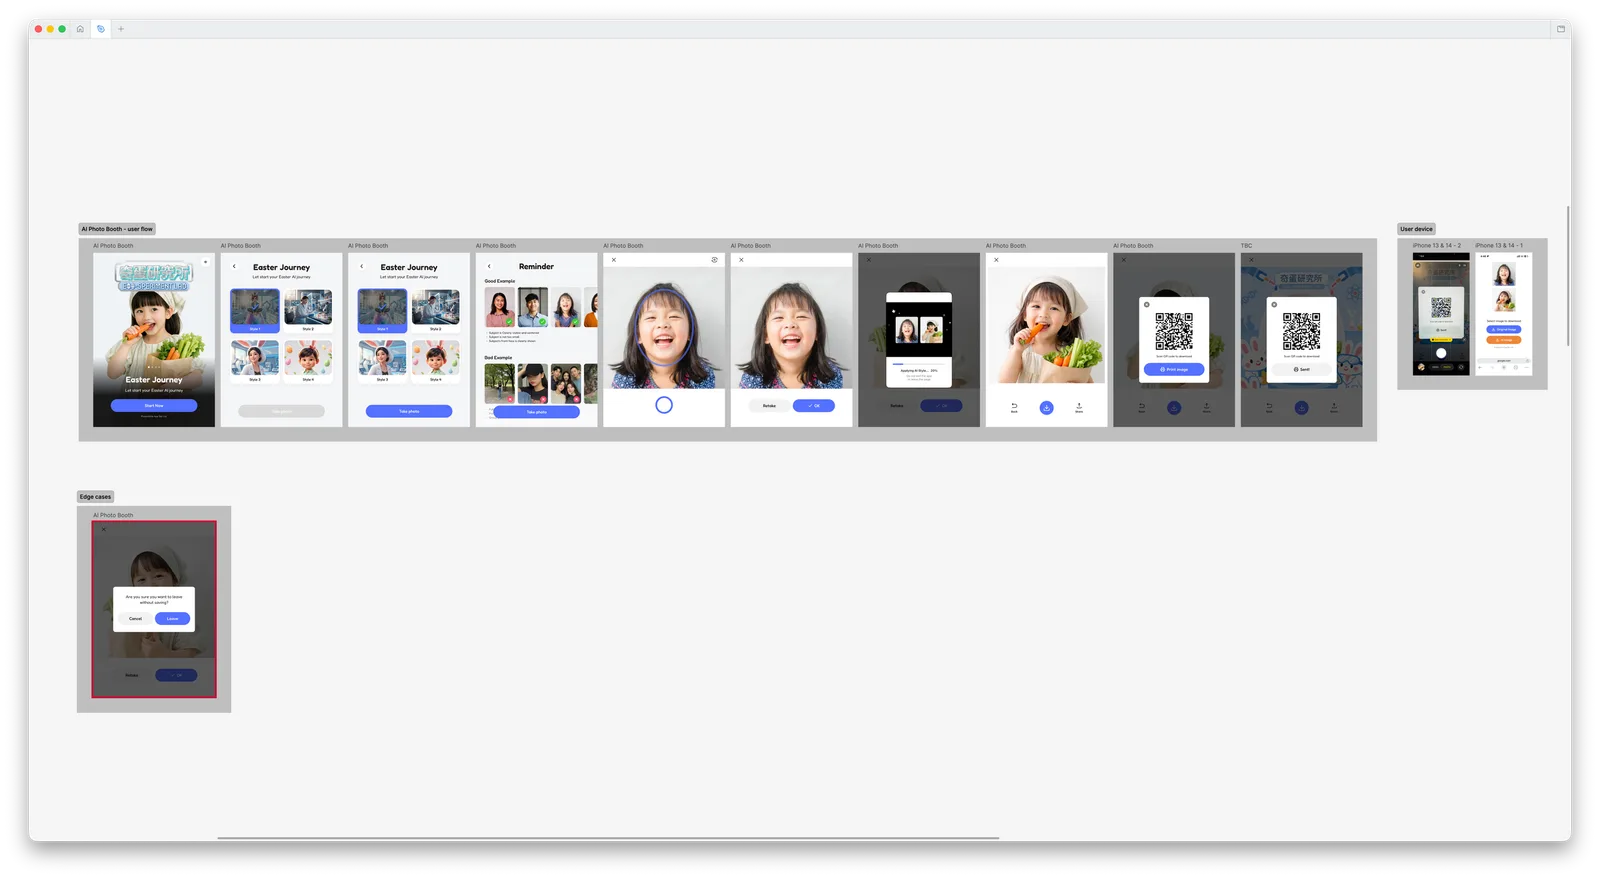Click the share icon on result screen
The image size is (1600, 879).
(1079, 407)
